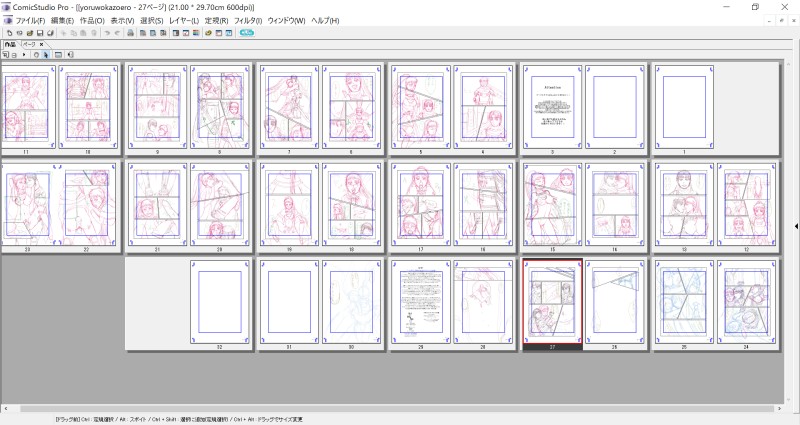Close the ページ tab with its x
Viewport: 800px width, 425px height.
point(41,44)
